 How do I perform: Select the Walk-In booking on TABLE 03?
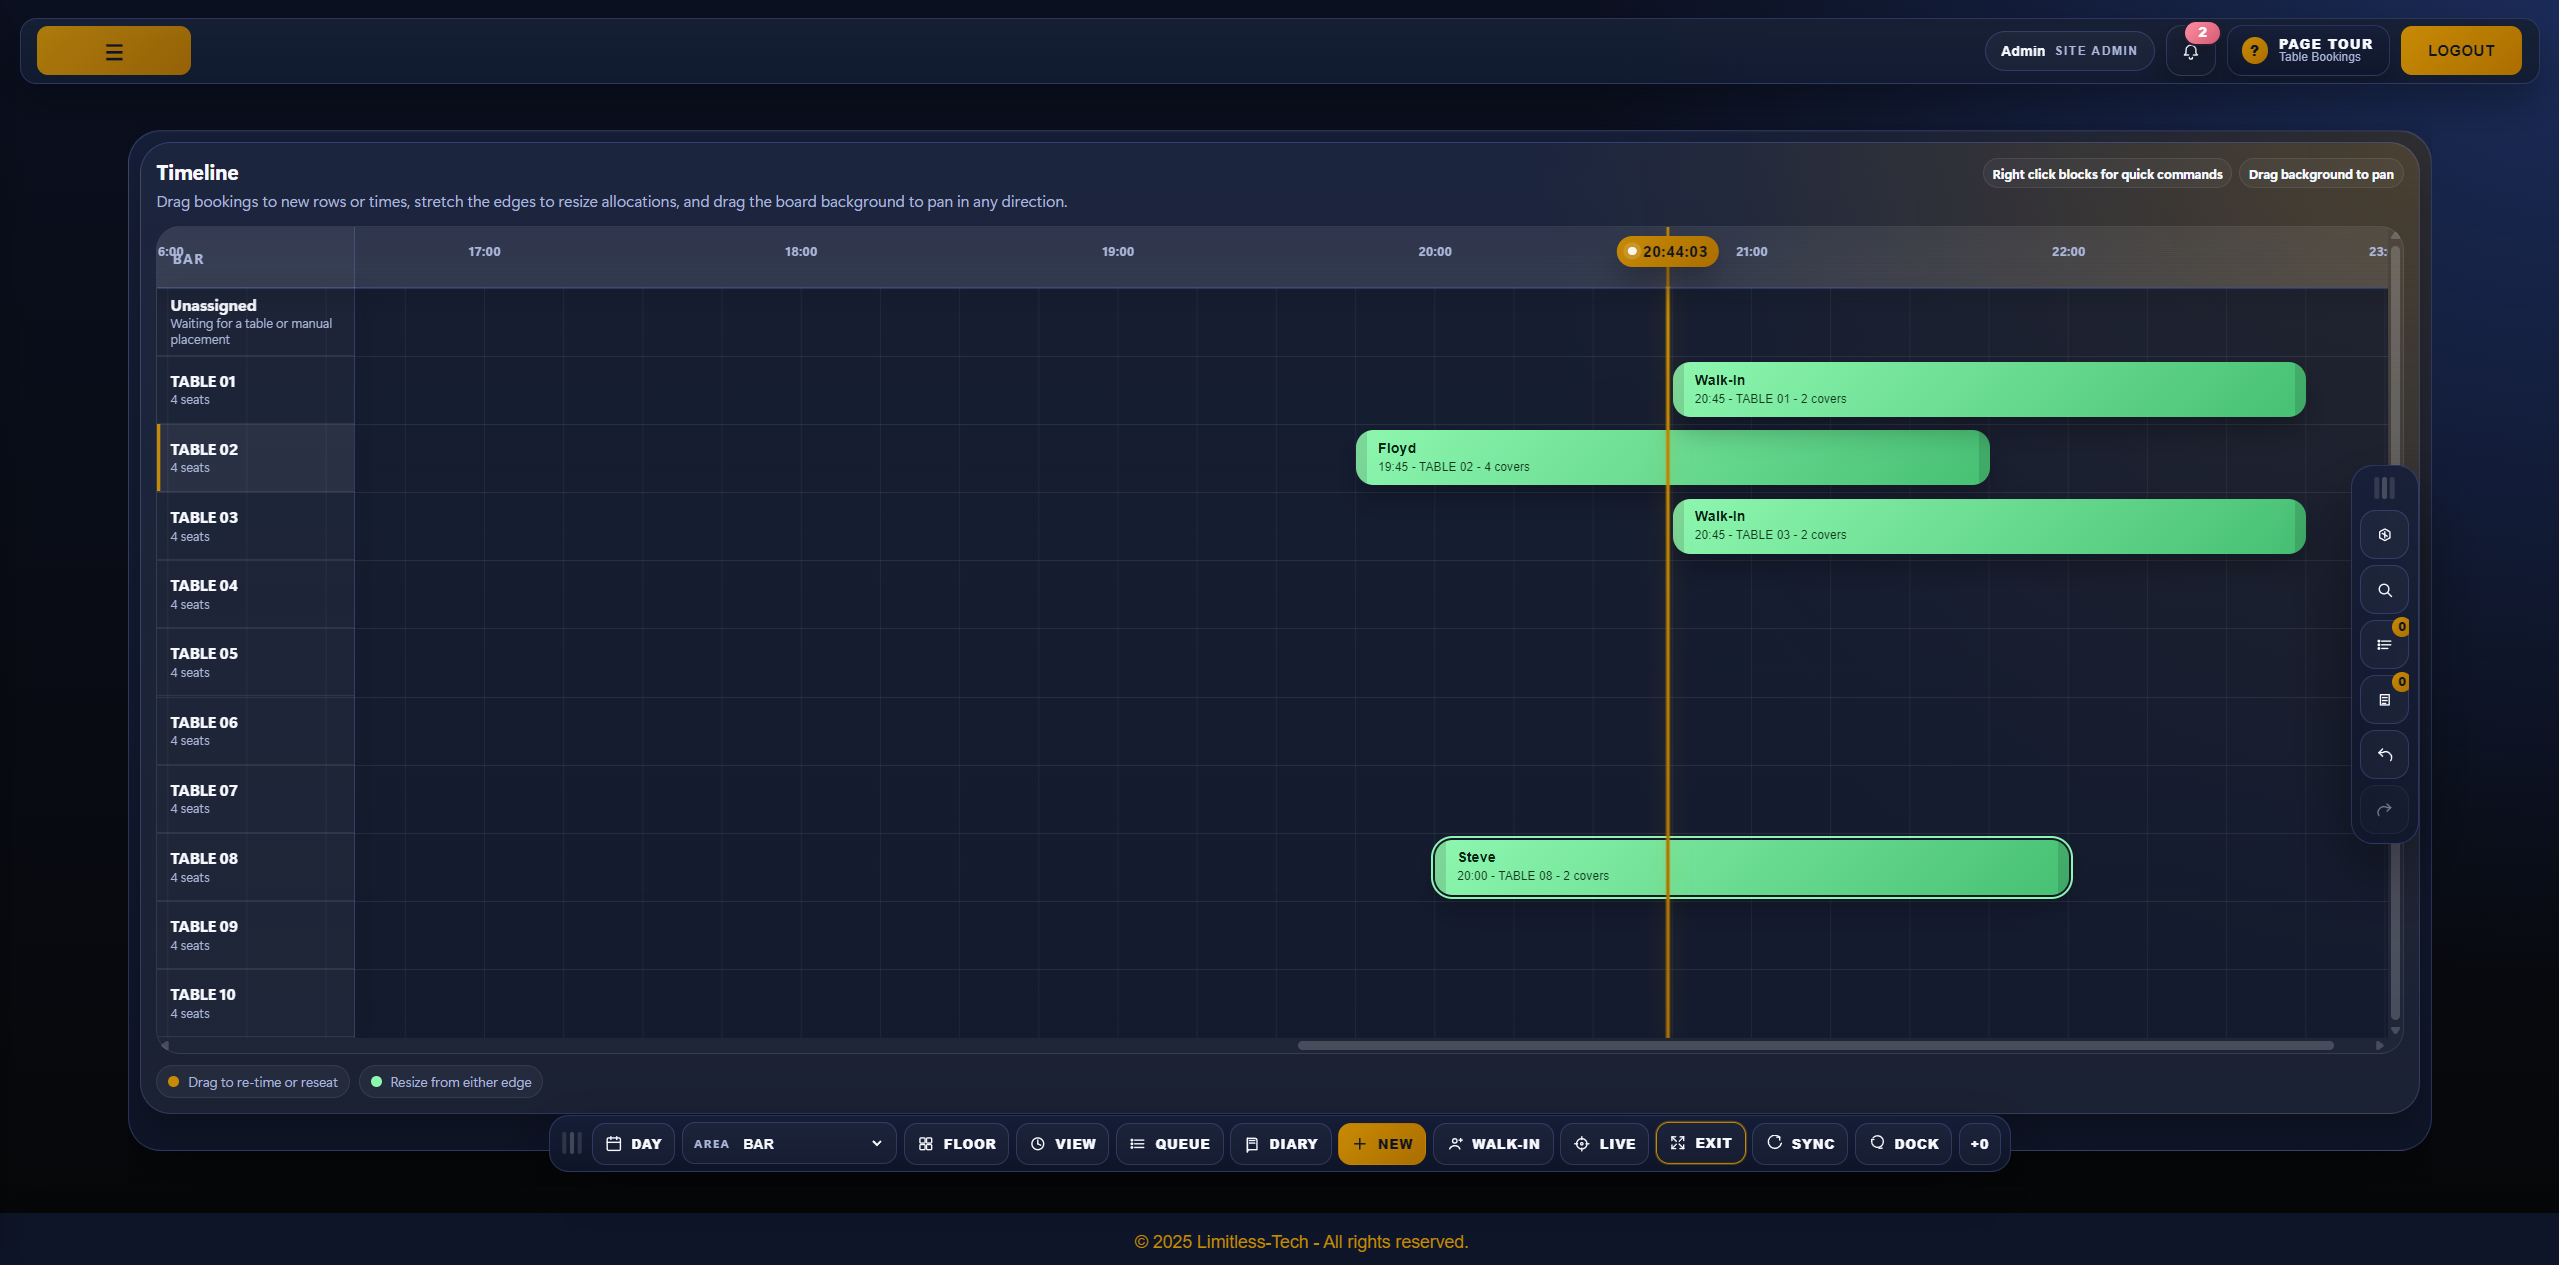(x=1989, y=526)
